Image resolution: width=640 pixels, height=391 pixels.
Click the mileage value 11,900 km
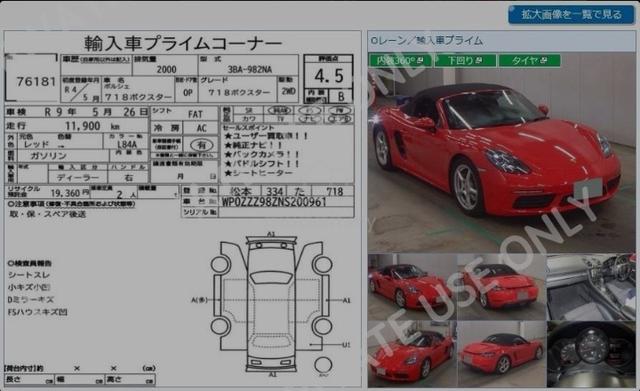92,126
